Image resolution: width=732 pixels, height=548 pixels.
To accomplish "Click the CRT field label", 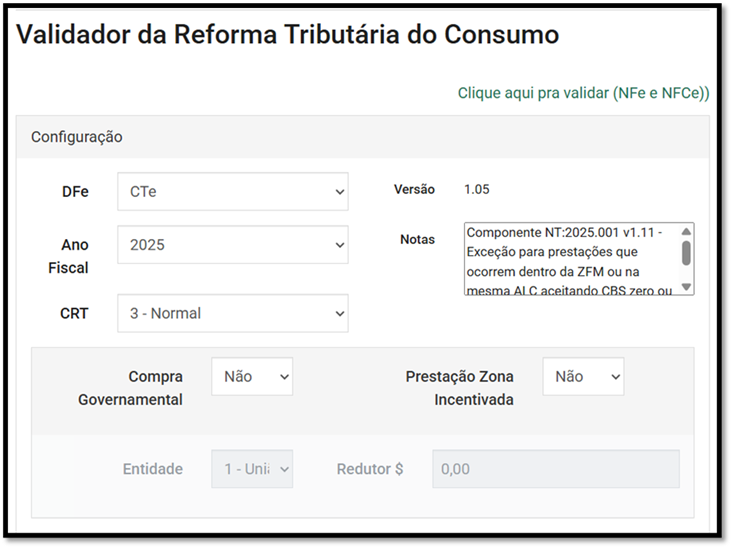I will [x=74, y=313].
